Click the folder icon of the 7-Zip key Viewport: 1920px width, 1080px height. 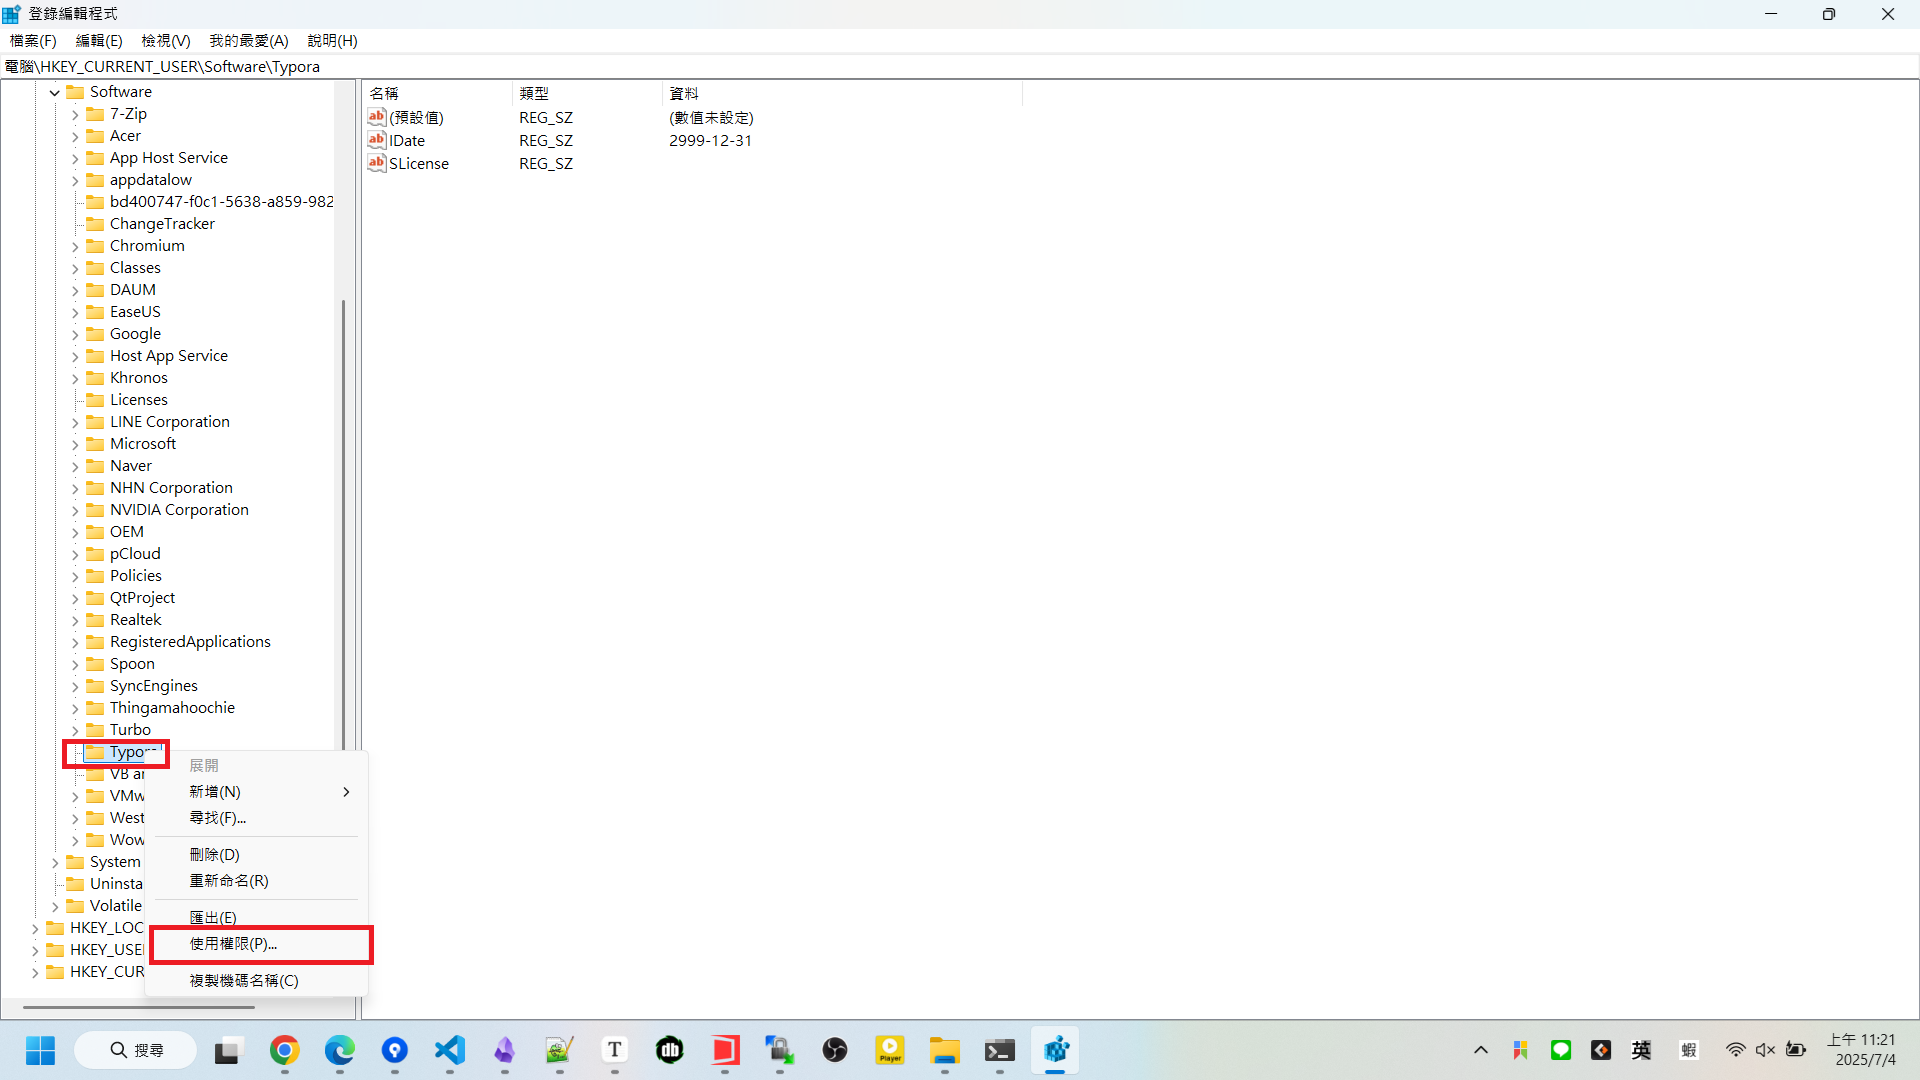[x=95, y=114]
